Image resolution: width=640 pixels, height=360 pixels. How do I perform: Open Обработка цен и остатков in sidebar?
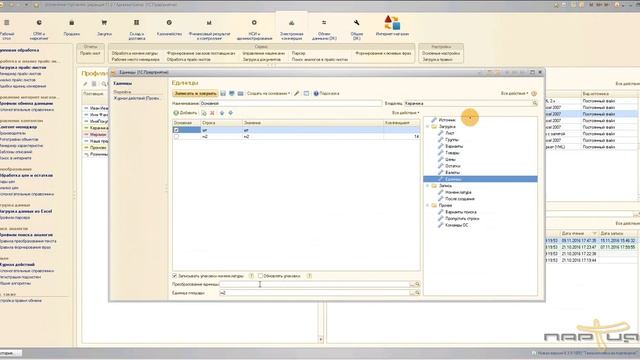click(27, 175)
